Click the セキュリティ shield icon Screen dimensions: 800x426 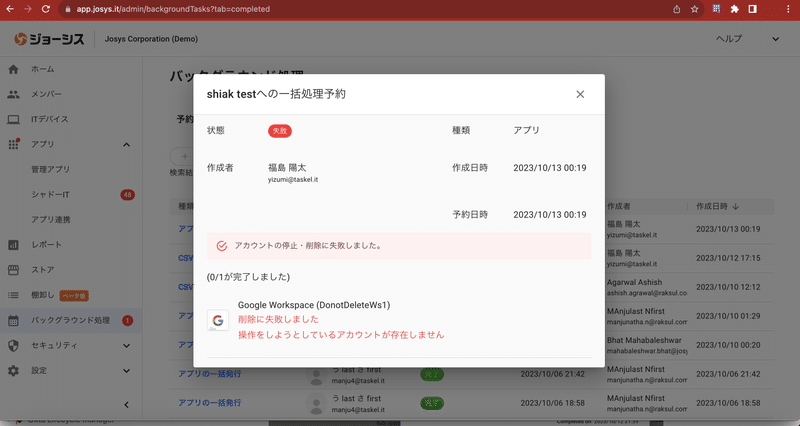pyautogui.click(x=14, y=345)
